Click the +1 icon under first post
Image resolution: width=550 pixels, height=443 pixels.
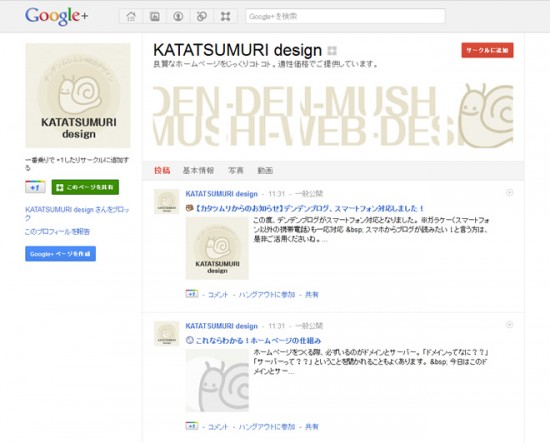coord(192,294)
